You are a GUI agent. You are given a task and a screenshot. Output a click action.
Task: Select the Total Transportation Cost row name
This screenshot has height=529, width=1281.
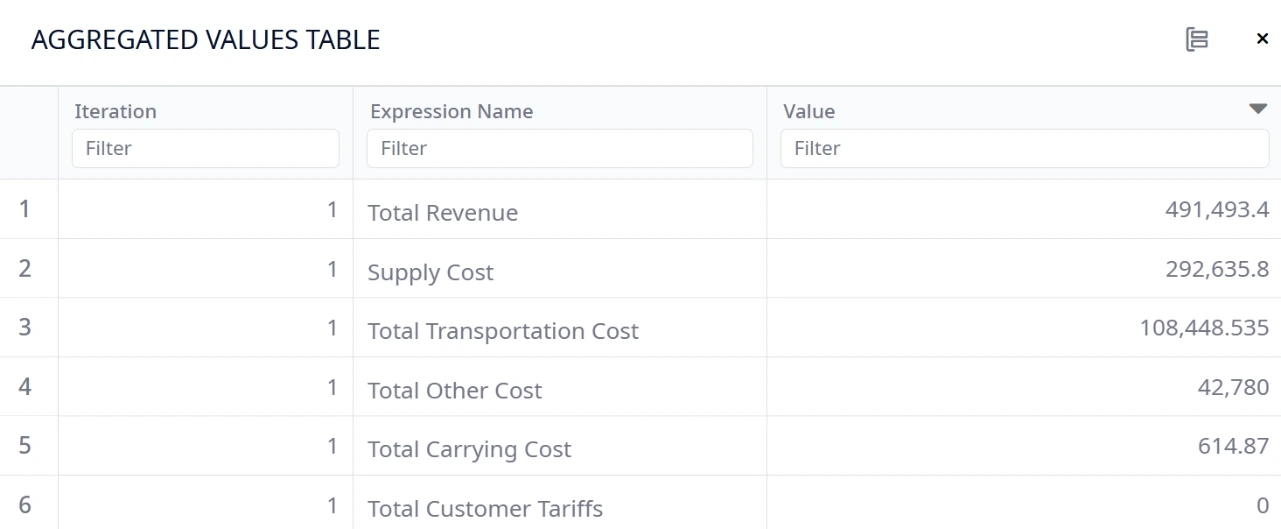pyautogui.click(x=503, y=331)
